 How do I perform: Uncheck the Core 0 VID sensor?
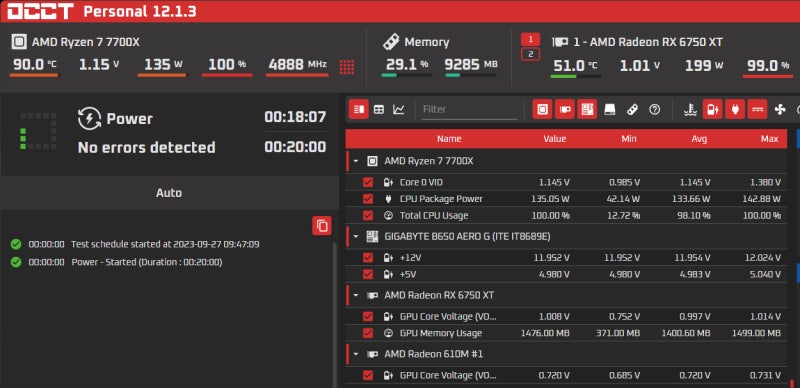(x=368, y=182)
